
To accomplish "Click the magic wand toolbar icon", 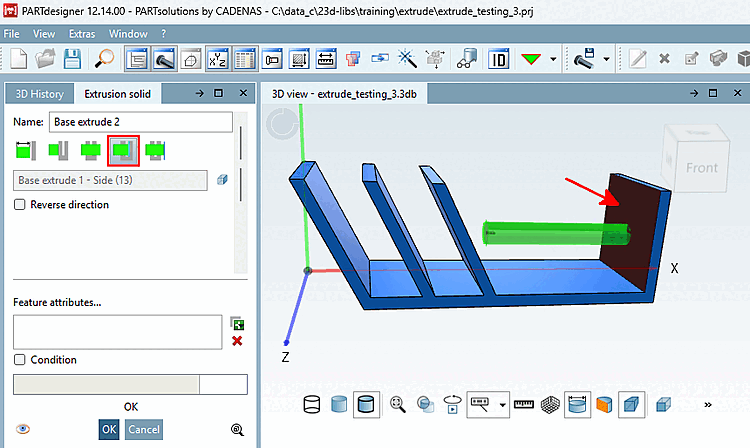I will [407, 59].
